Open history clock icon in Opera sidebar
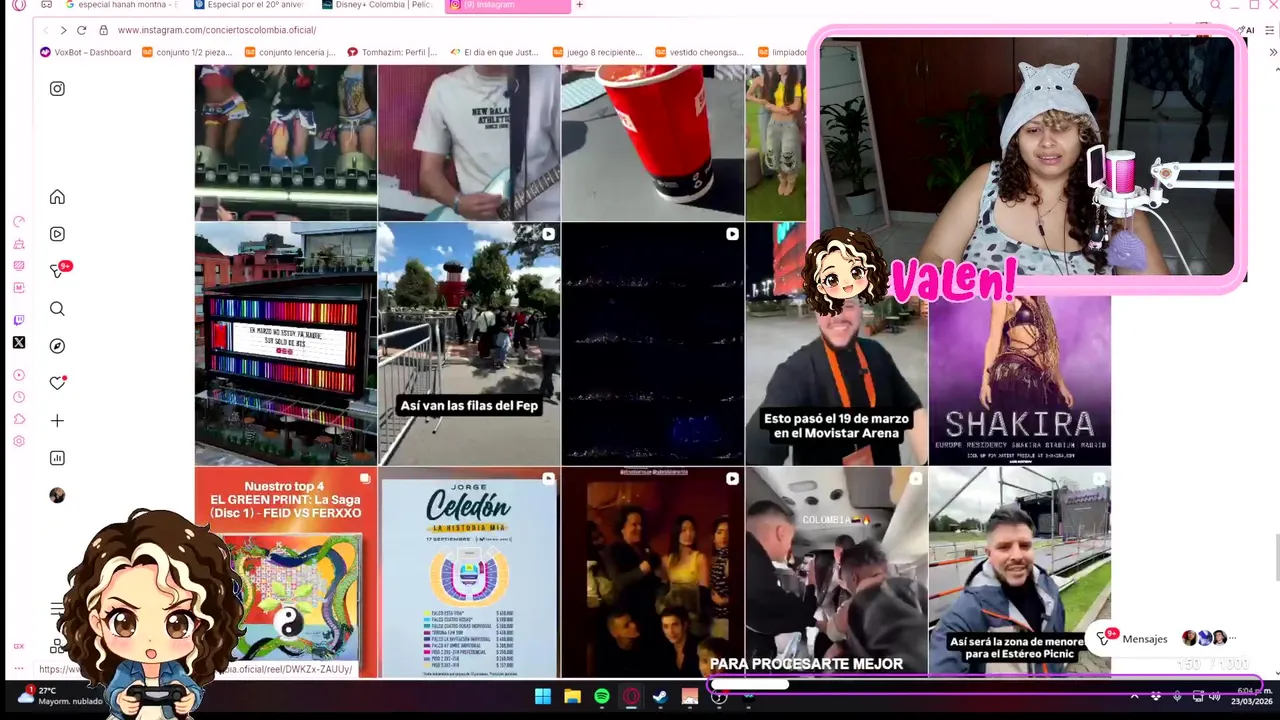Image resolution: width=1280 pixels, height=720 pixels. coord(18,397)
